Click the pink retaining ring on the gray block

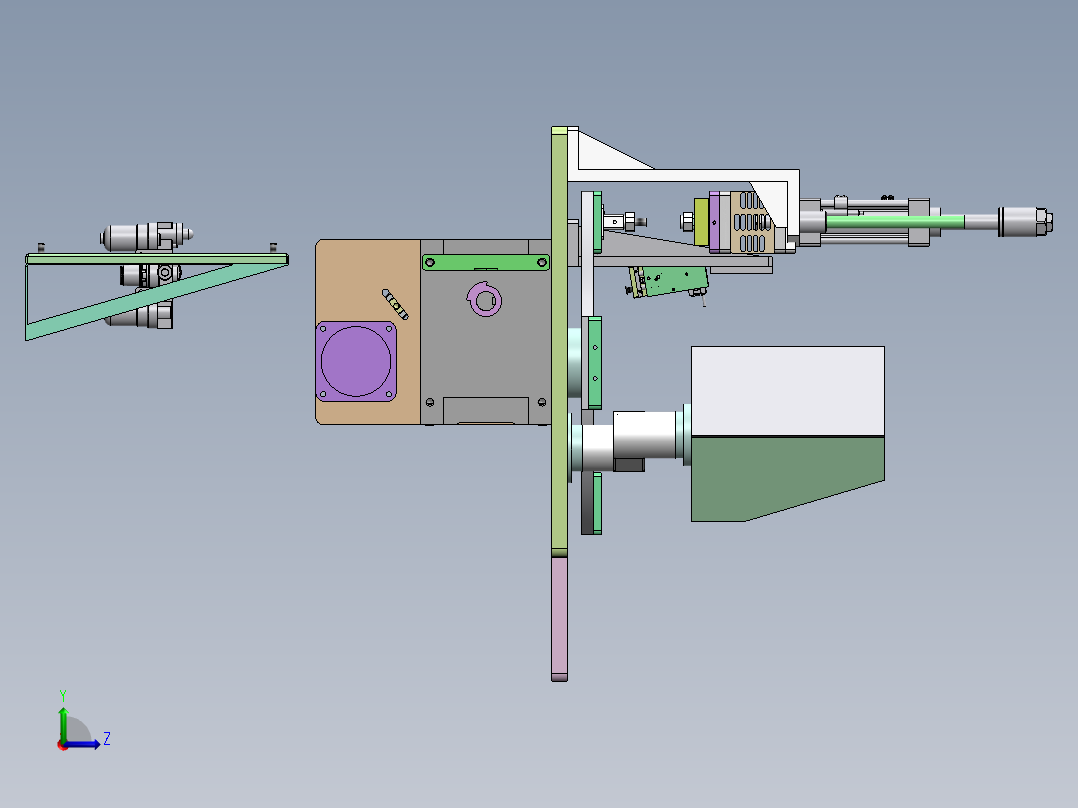485,300
